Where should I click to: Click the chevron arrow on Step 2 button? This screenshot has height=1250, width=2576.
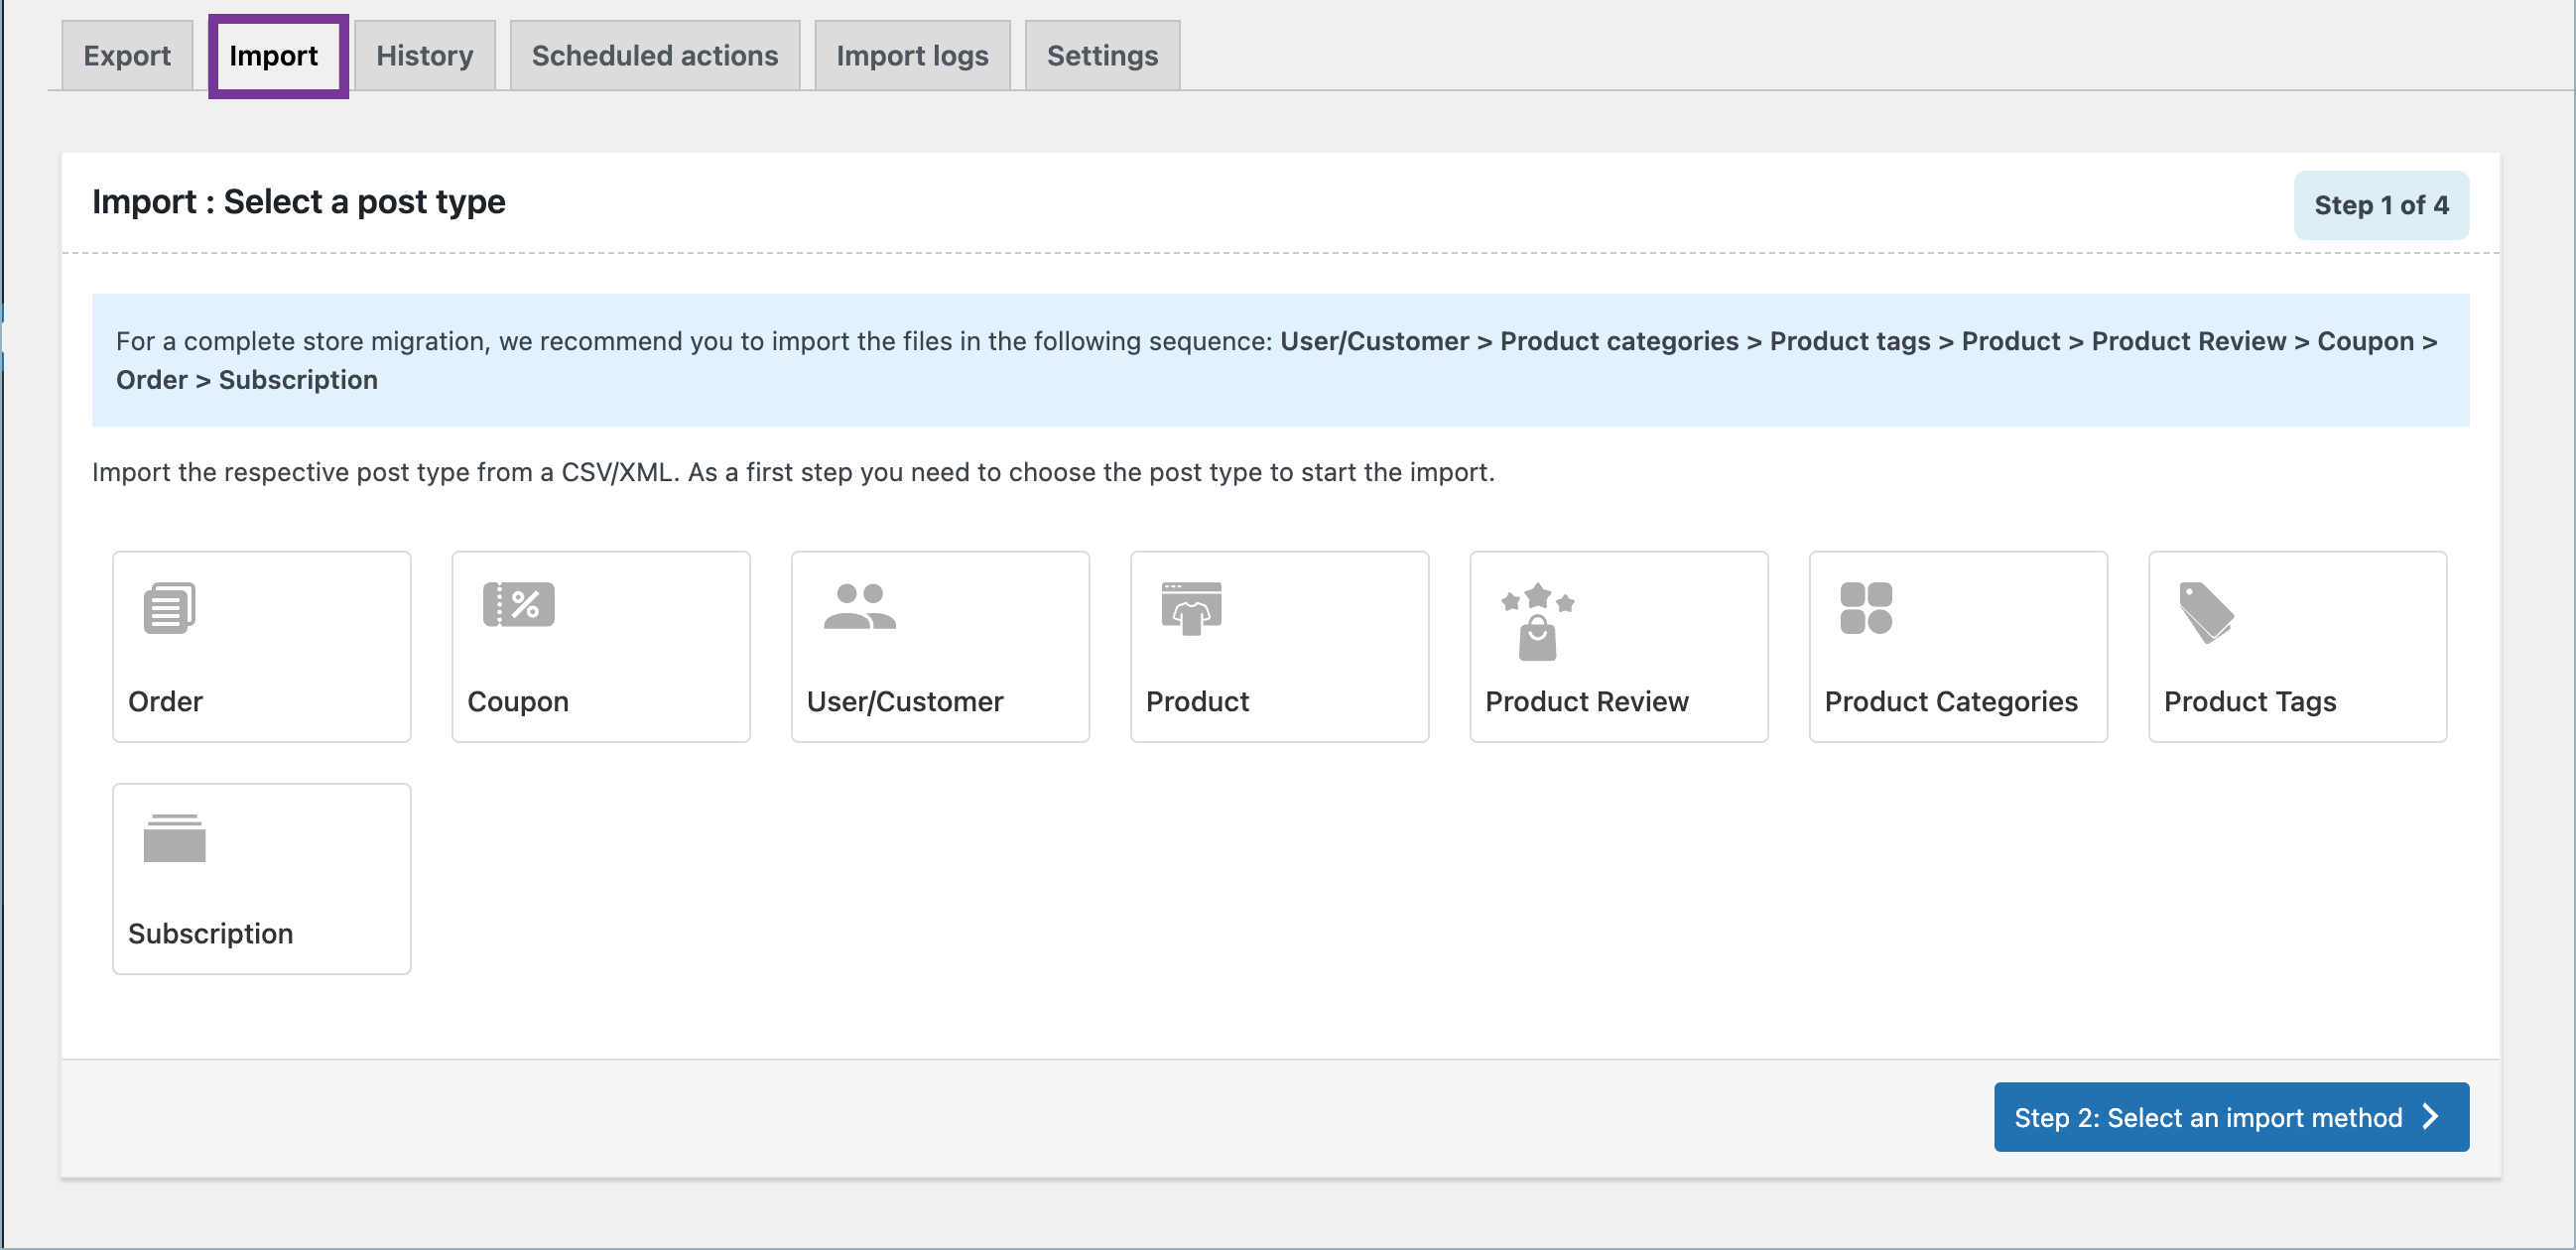(x=2431, y=1117)
